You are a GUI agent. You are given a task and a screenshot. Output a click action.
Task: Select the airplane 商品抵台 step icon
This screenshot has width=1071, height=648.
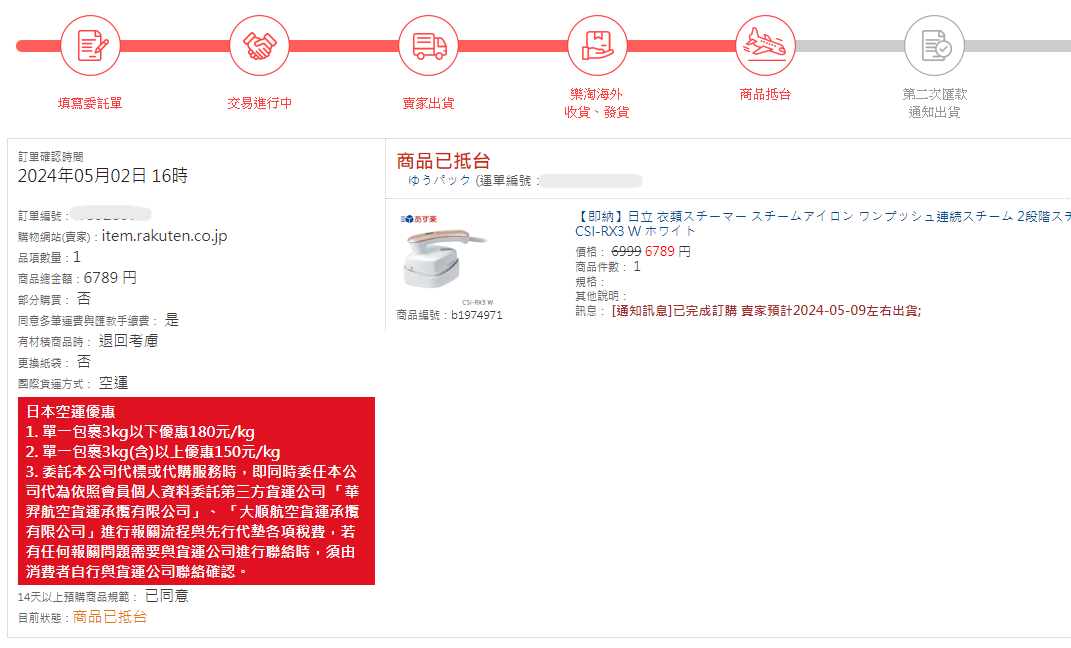click(x=766, y=46)
